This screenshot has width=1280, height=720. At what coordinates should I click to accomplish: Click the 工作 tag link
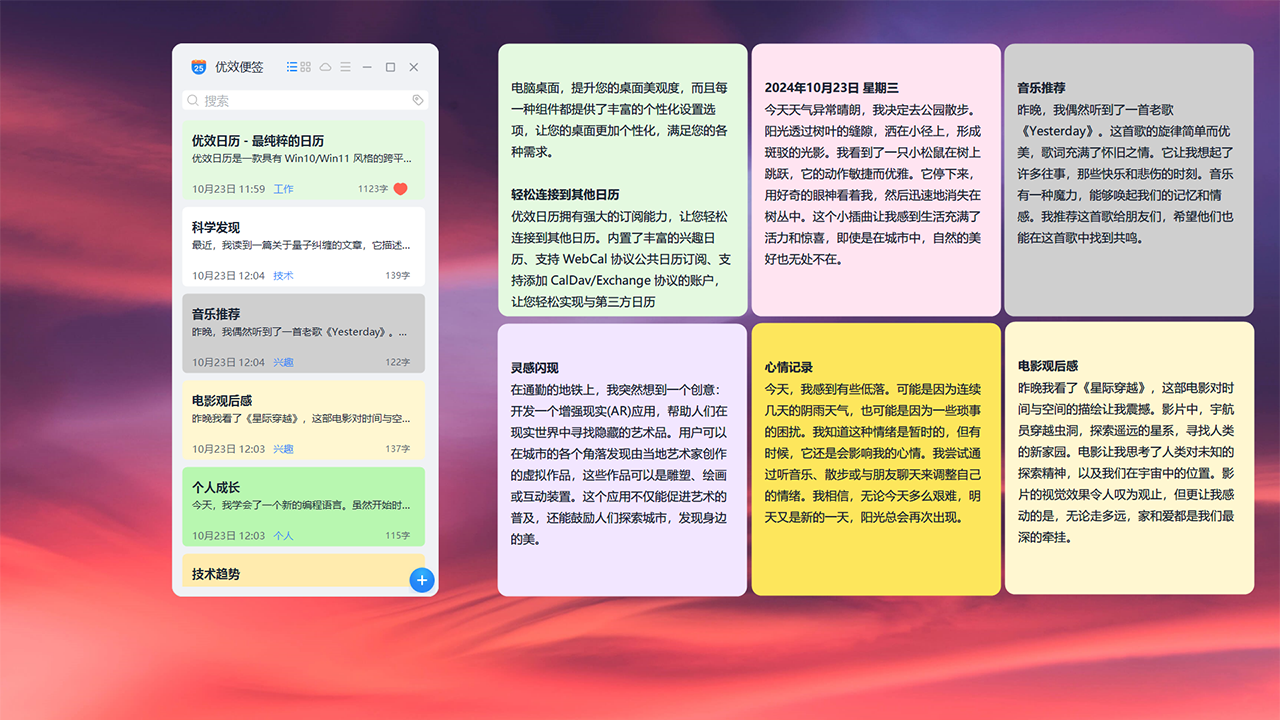283,189
